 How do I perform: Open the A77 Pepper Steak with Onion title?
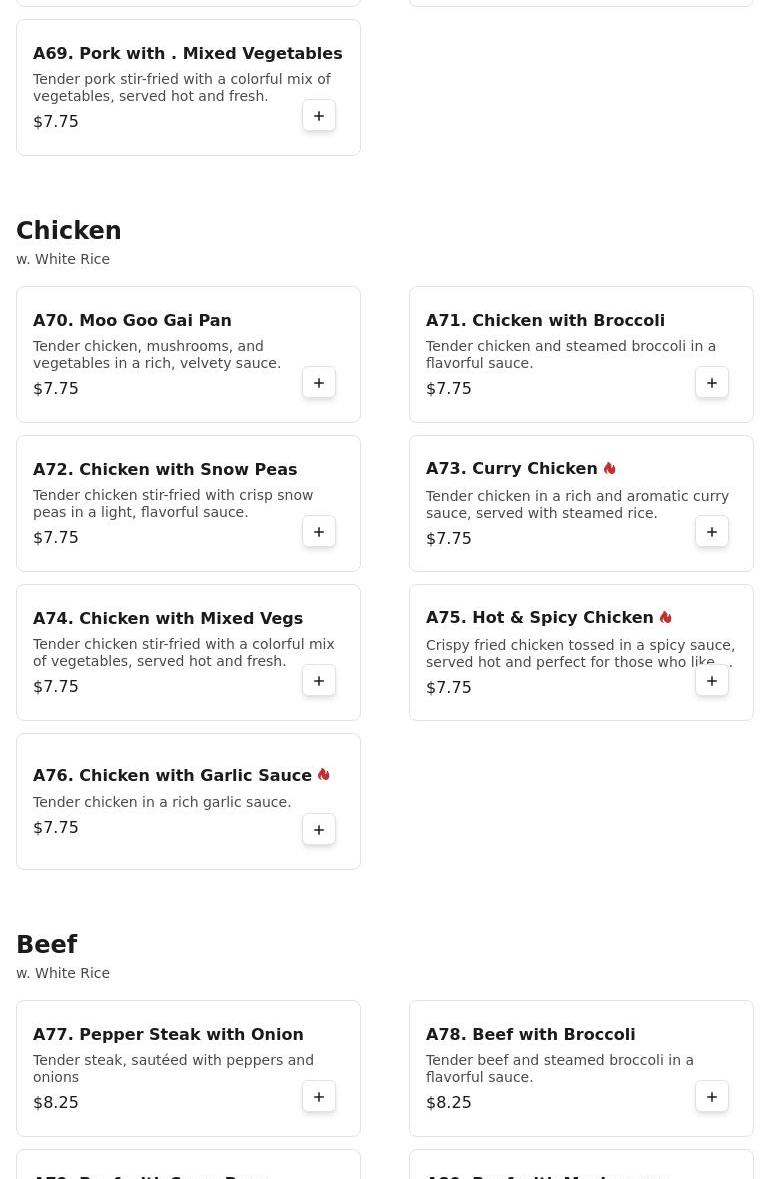point(168,1035)
